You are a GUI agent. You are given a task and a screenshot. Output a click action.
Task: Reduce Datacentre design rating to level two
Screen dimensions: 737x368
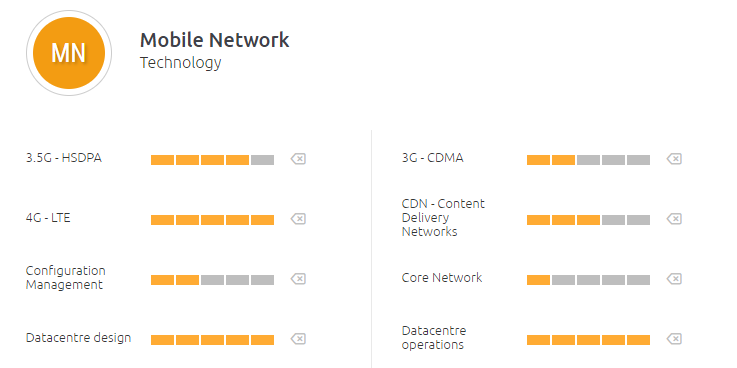(x=188, y=340)
